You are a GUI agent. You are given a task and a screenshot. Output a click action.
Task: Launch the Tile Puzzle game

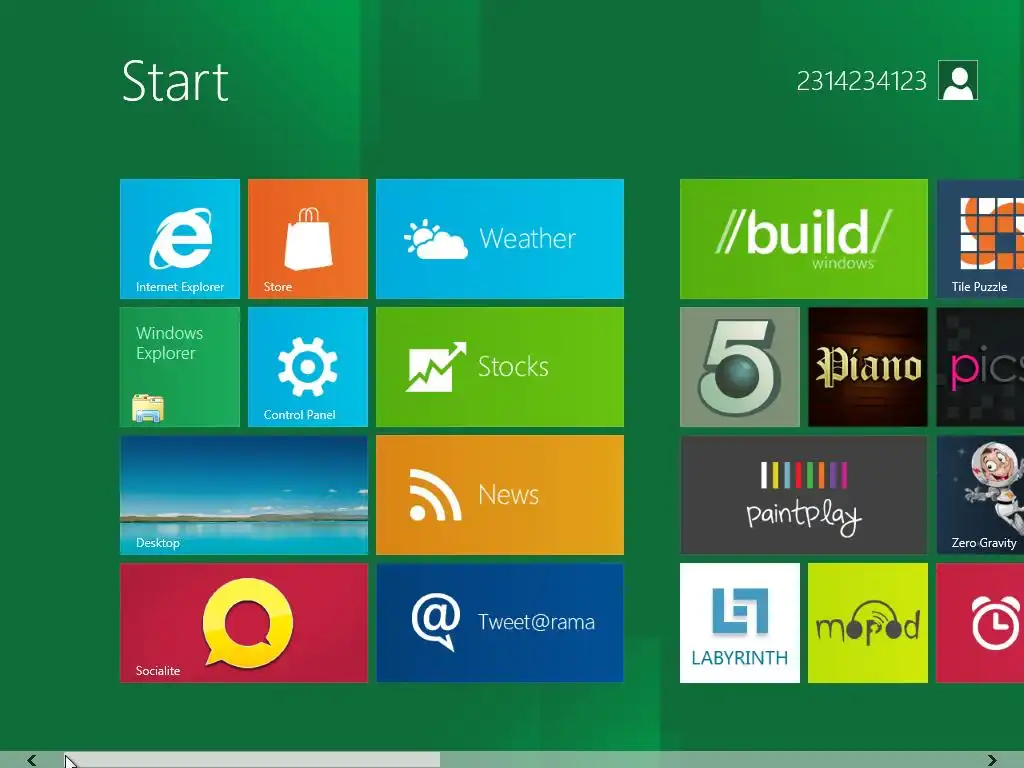pos(980,238)
